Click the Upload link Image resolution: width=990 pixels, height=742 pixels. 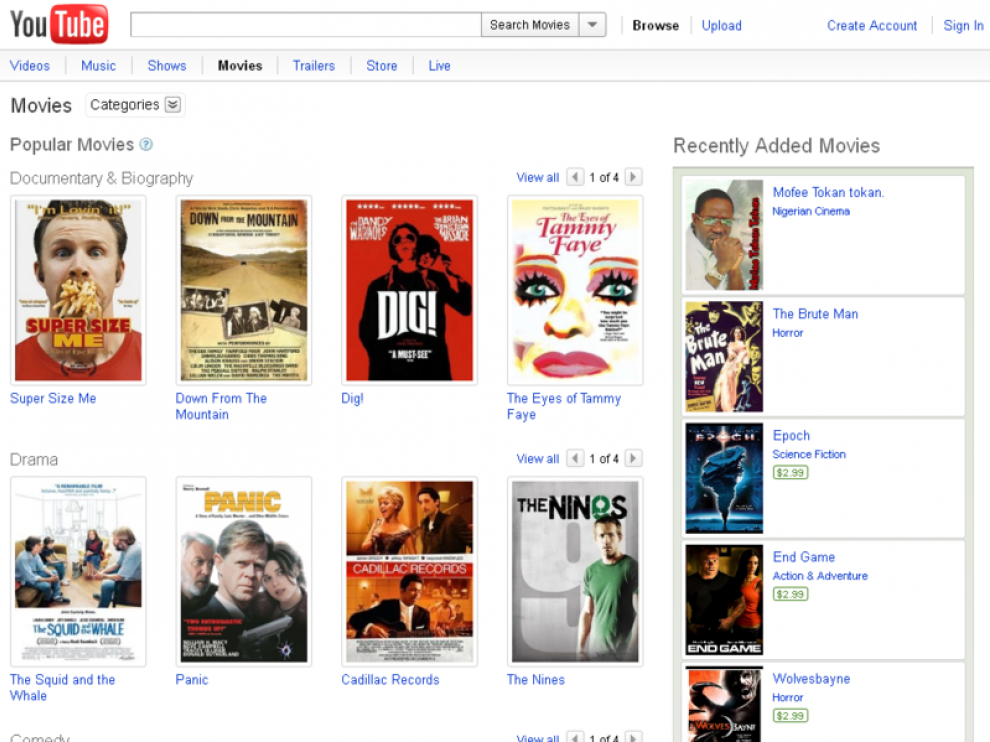coord(722,26)
